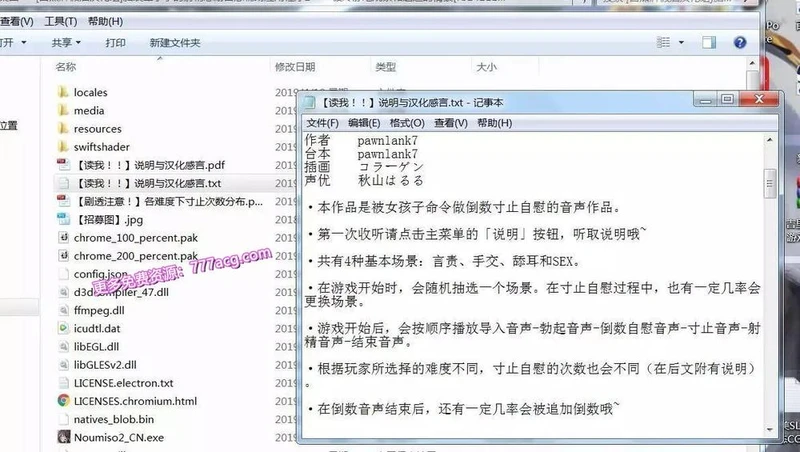The height and width of the screenshot is (452, 800).
Task: Toggle the Explorer preview pane icon
Action: click(709, 42)
